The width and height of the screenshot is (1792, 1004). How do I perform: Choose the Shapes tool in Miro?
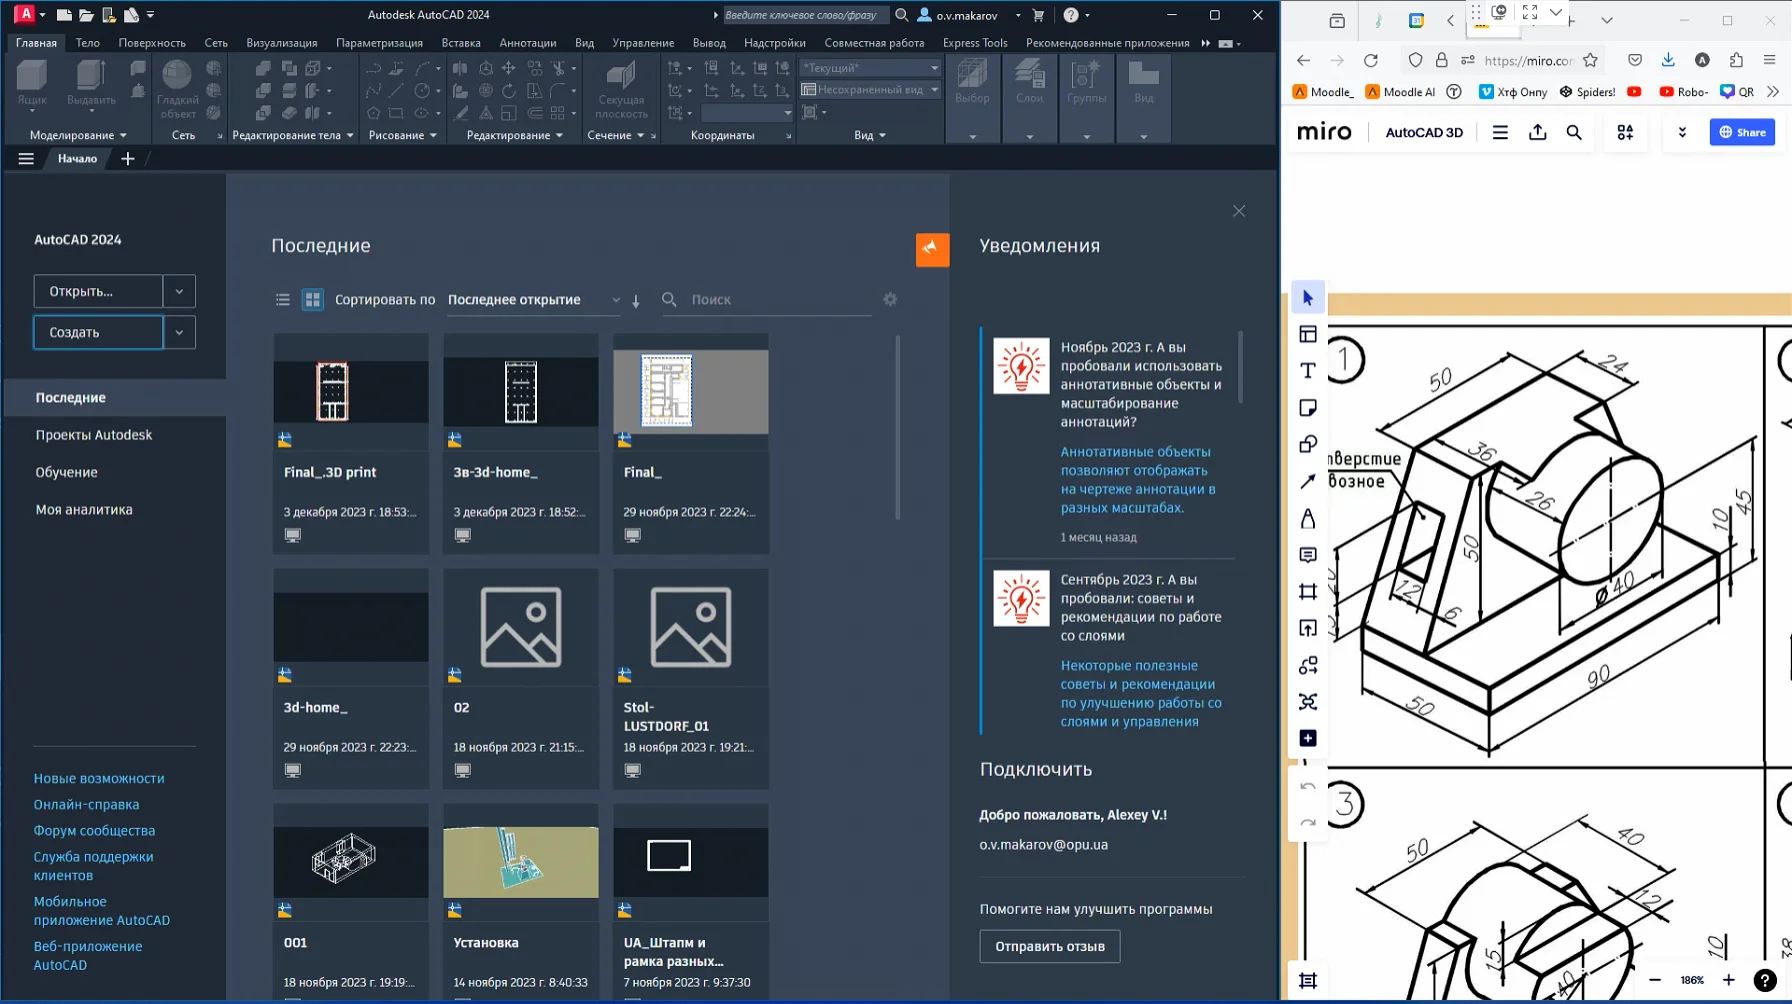pyautogui.click(x=1308, y=445)
